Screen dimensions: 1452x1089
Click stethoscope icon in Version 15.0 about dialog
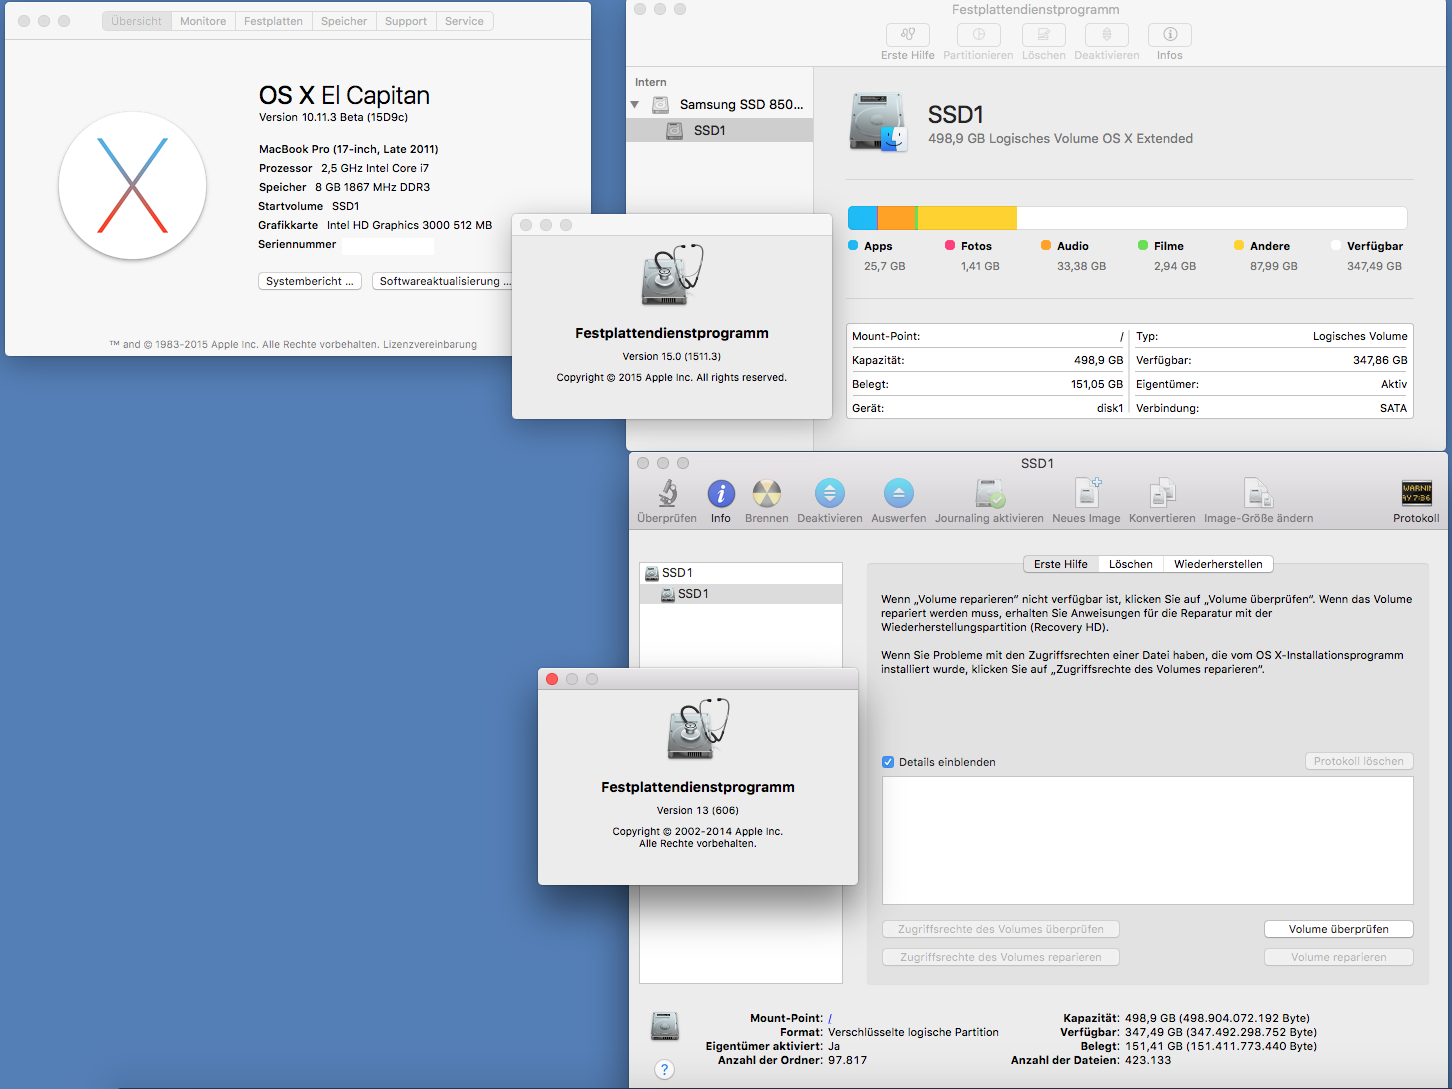tap(672, 274)
